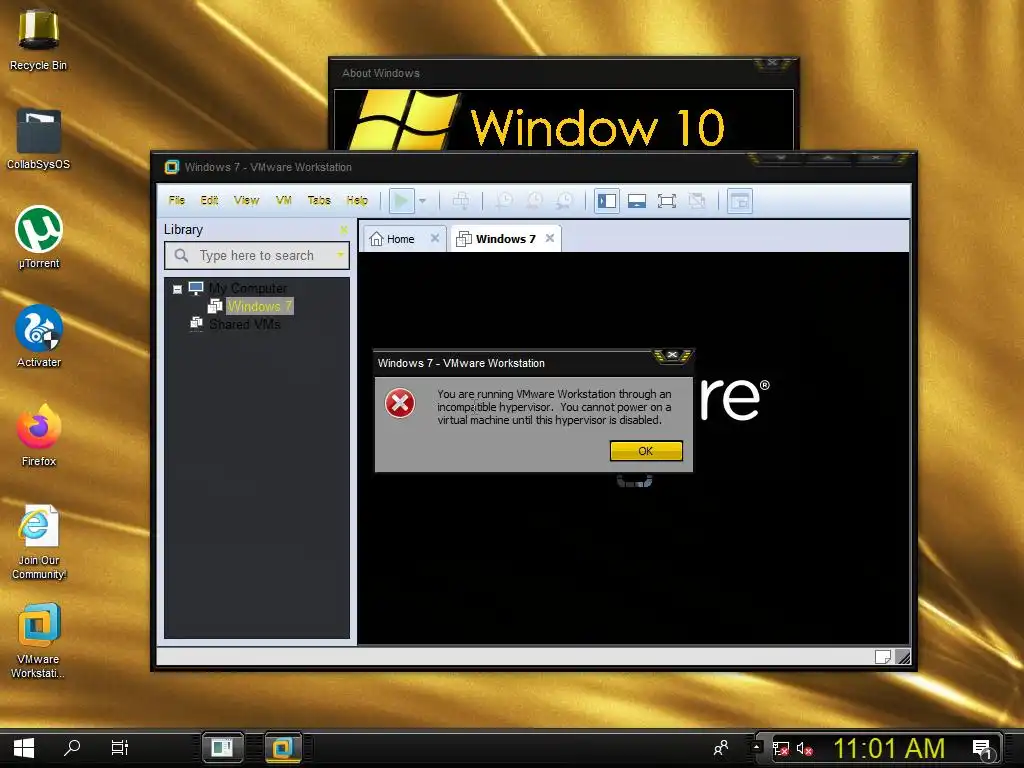Toggle the Show Library sidebar icon
Screen dimensions: 1024x768
pyautogui.click(x=607, y=200)
